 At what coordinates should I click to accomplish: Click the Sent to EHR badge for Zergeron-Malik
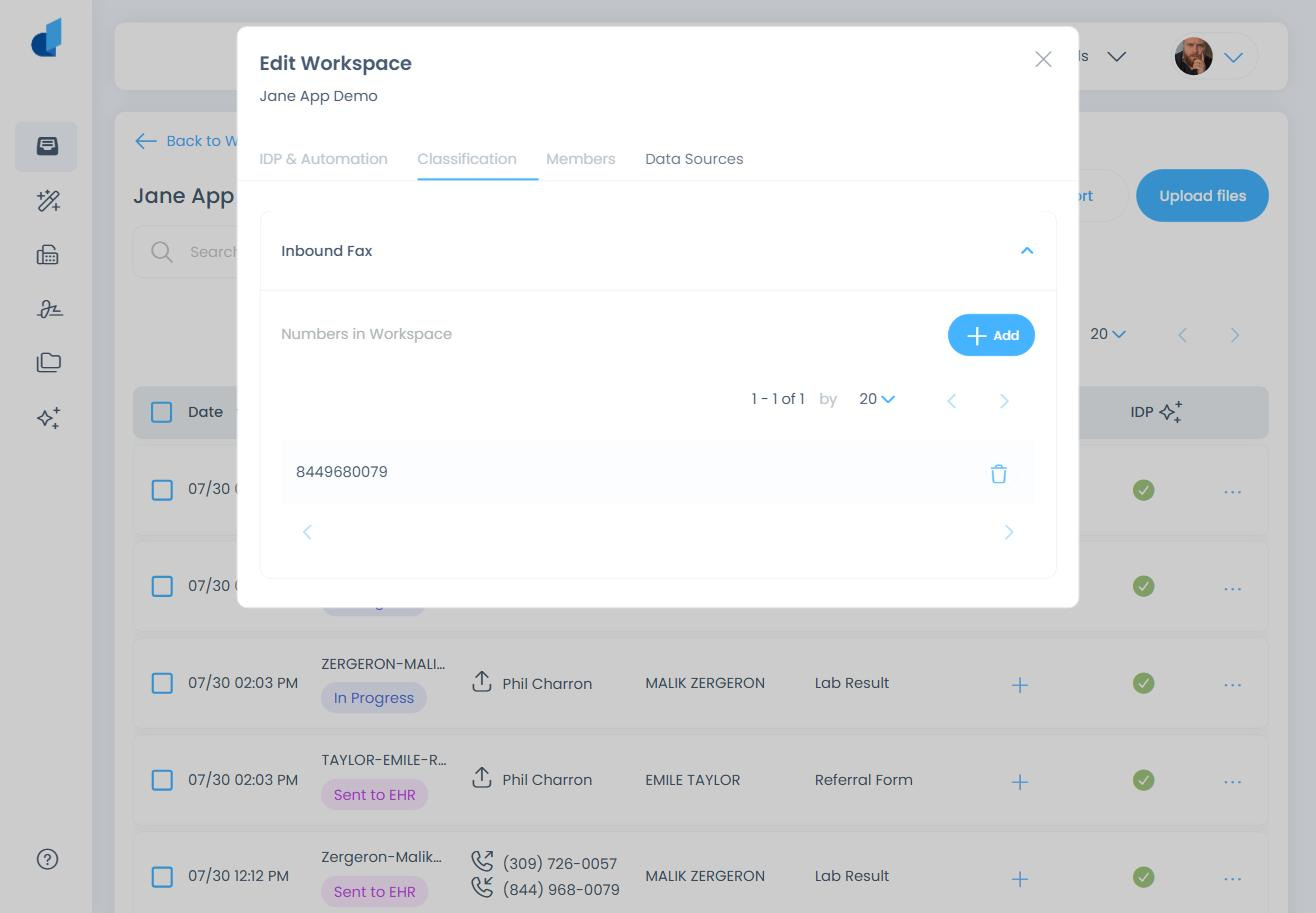click(x=374, y=892)
